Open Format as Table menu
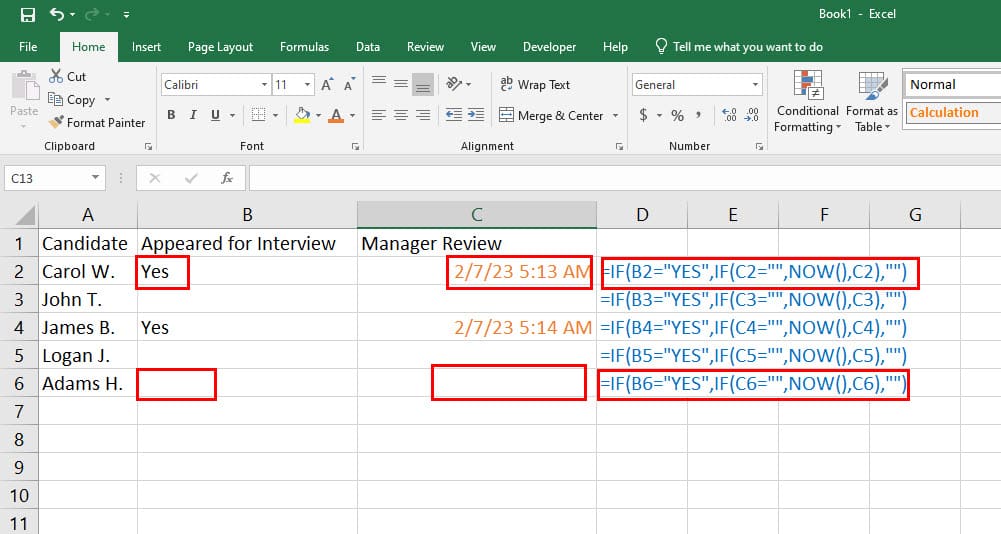Screen dimensions: 1001x534 click(871, 102)
